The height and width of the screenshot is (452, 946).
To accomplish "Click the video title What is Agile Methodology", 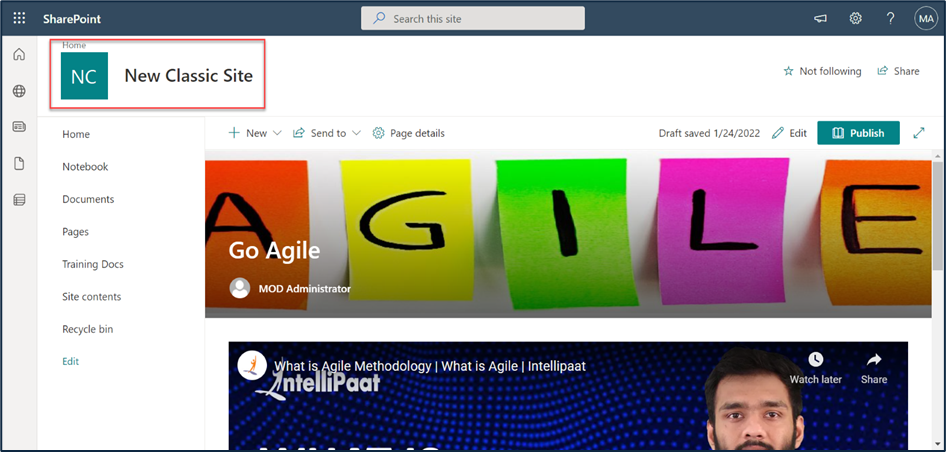I will click(x=430, y=366).
